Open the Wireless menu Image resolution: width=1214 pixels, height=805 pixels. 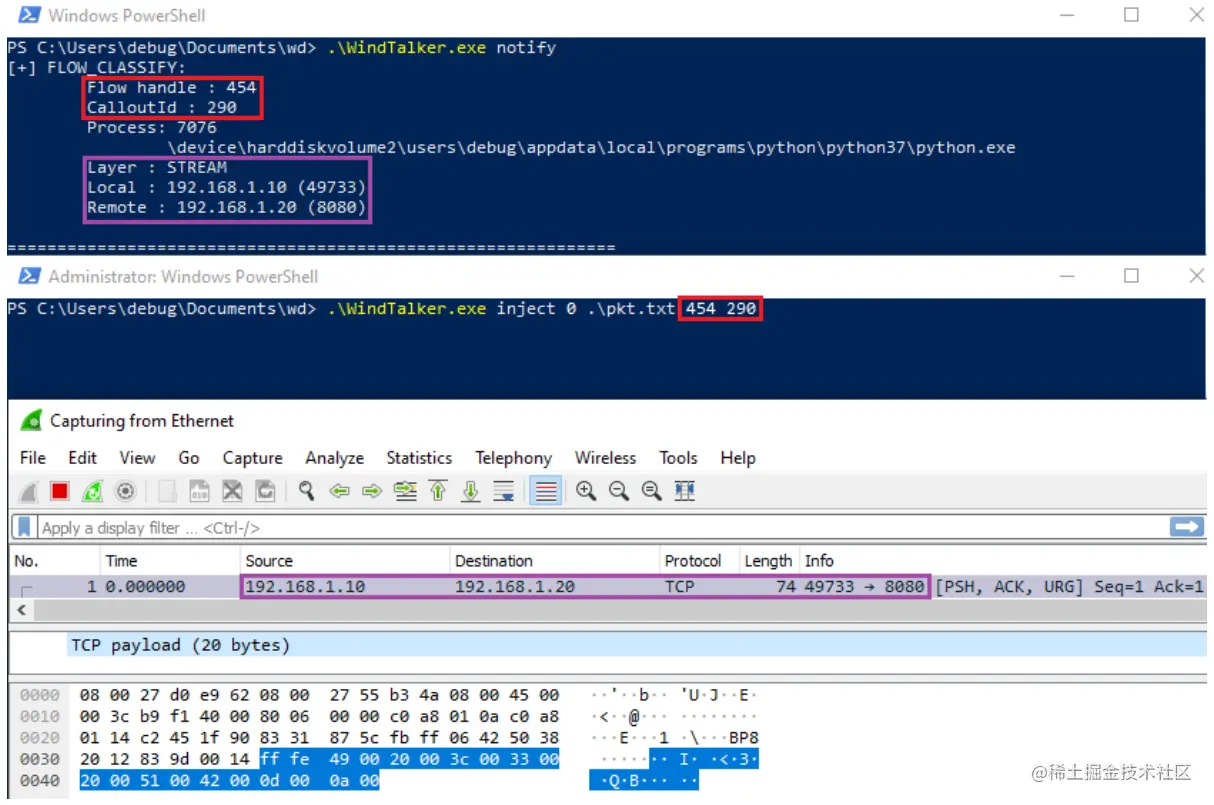coord(605,457)
